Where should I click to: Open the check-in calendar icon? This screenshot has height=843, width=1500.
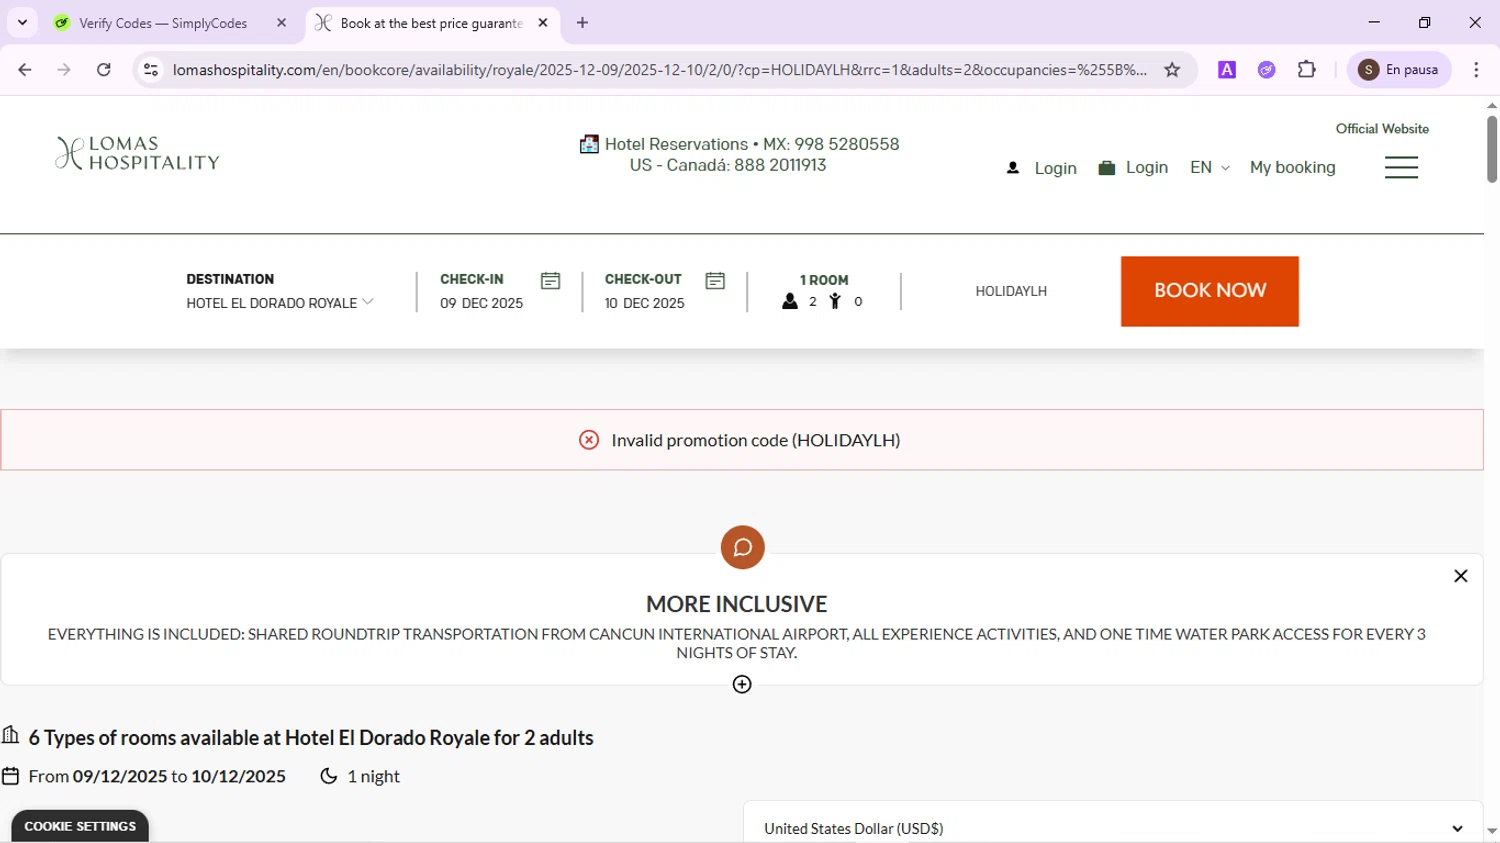pos(550,281)
